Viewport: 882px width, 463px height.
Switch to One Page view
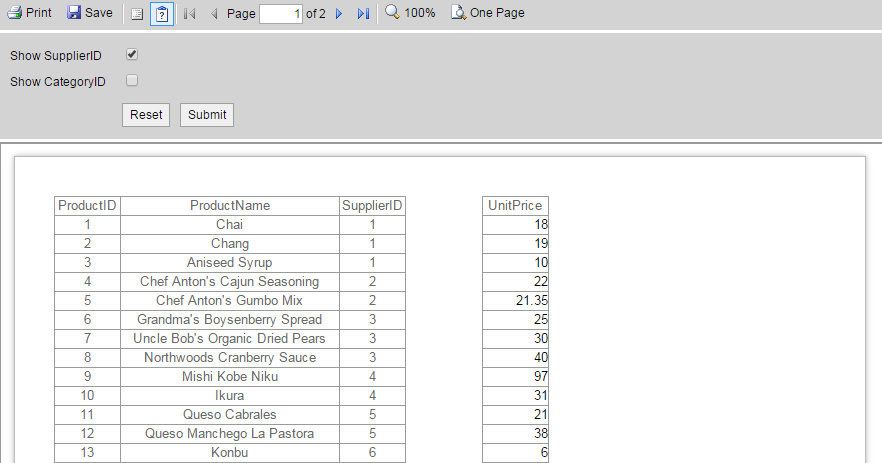point(488,12)
